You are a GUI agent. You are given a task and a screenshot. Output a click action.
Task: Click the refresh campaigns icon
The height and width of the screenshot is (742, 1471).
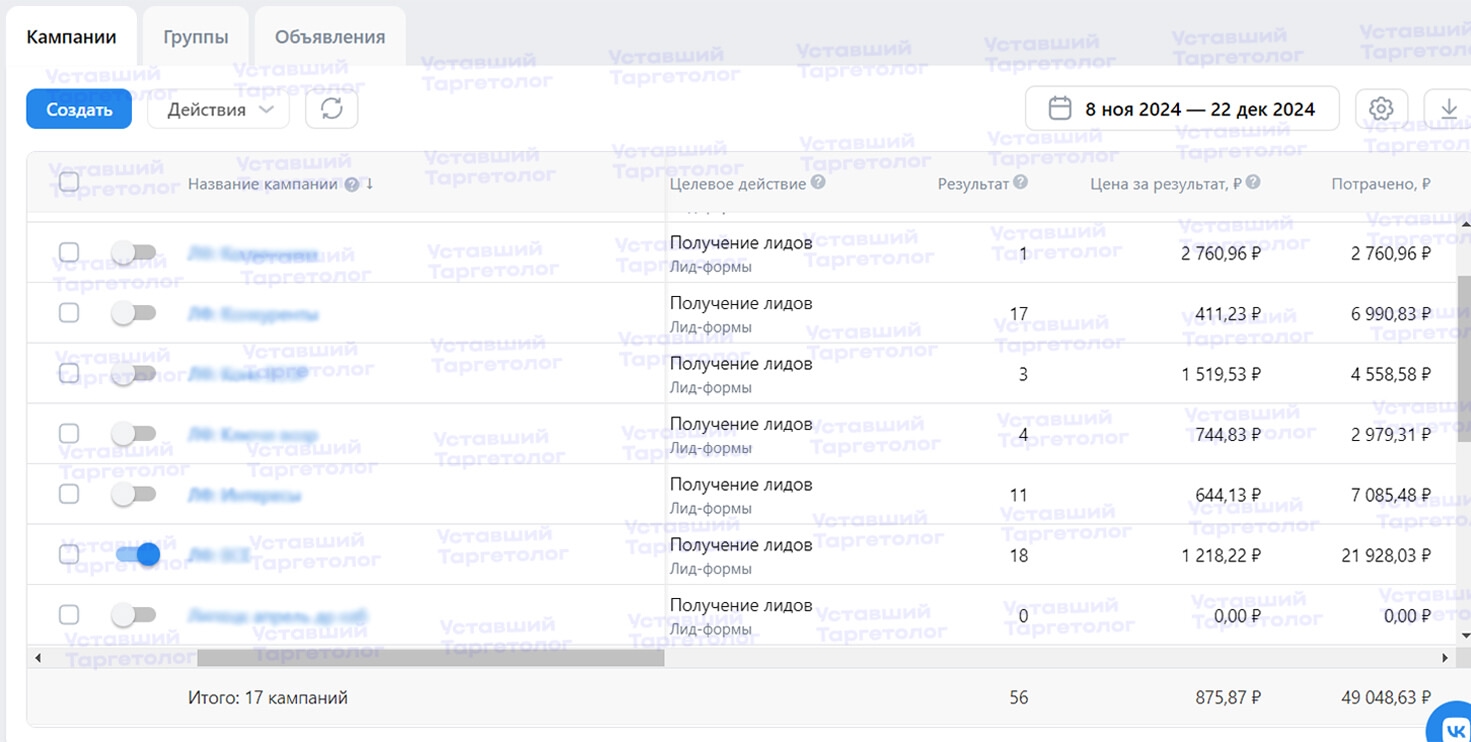pyautogui.click(x=332, y=109)
